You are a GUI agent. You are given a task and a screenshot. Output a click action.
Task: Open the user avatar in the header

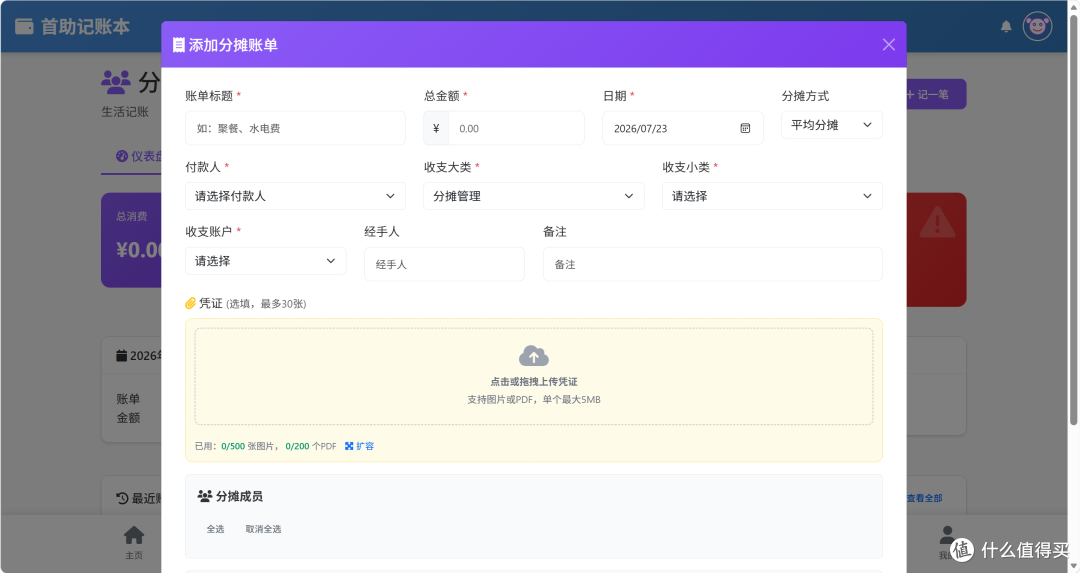pos(1037,26)
